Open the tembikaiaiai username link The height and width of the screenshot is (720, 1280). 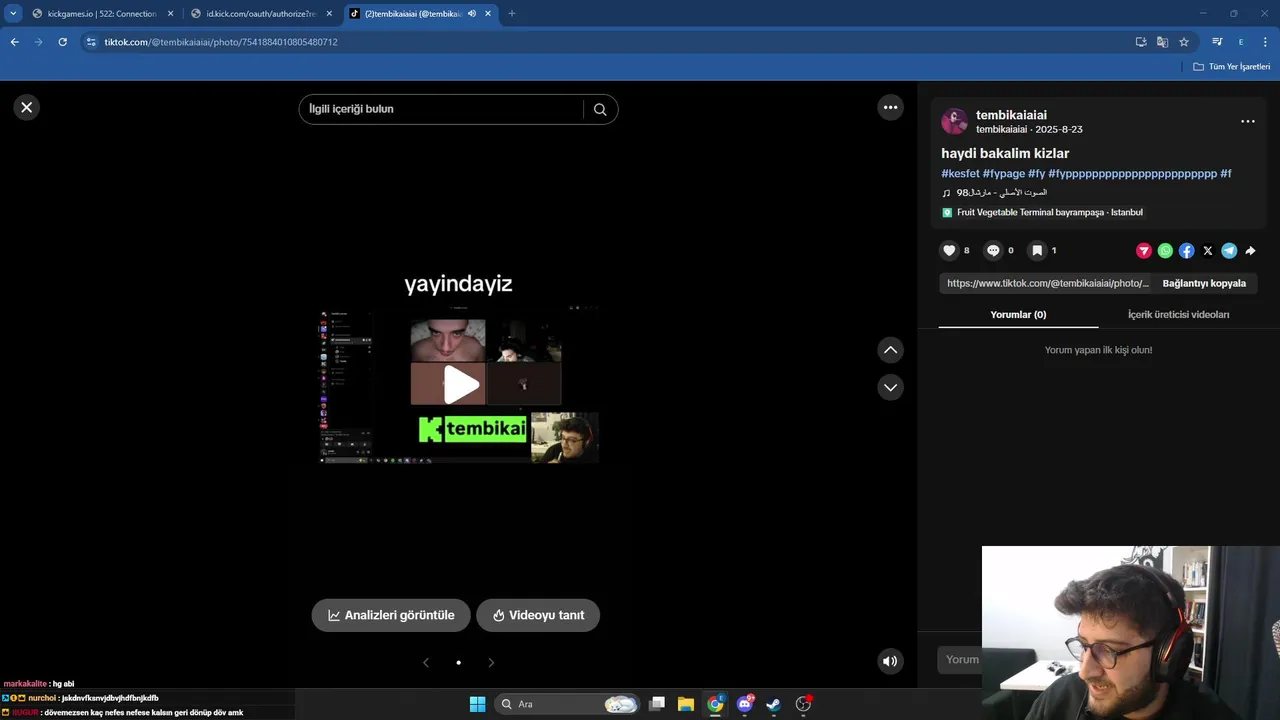tap(1011, 115)
